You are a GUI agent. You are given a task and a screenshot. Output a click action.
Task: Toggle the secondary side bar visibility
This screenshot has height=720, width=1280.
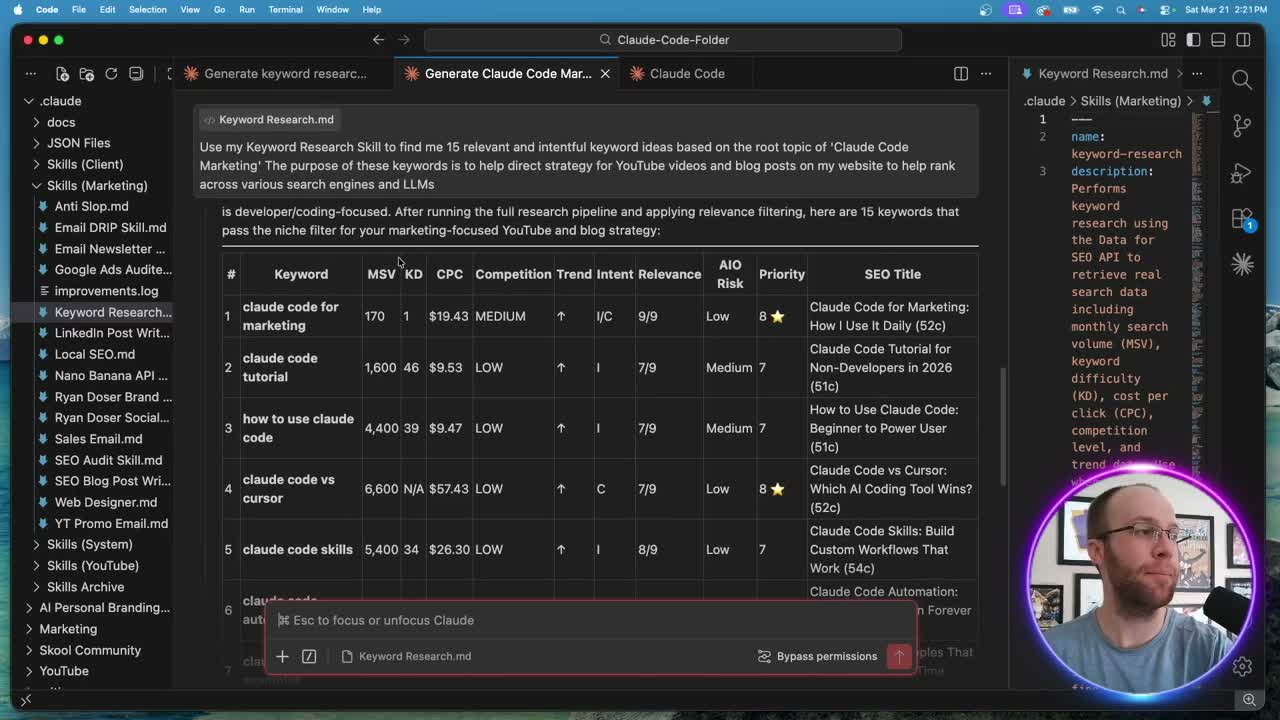(1243, 40)
